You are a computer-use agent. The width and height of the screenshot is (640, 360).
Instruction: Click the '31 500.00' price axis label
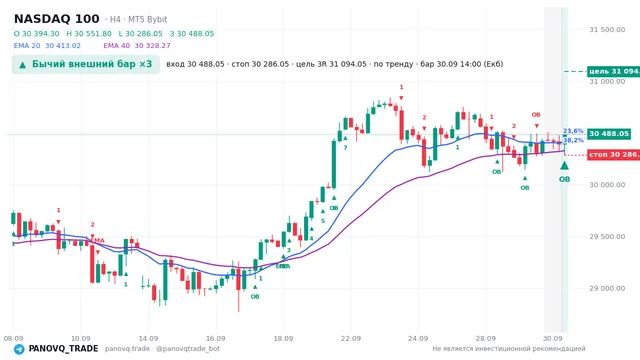[x=607, y=29]
